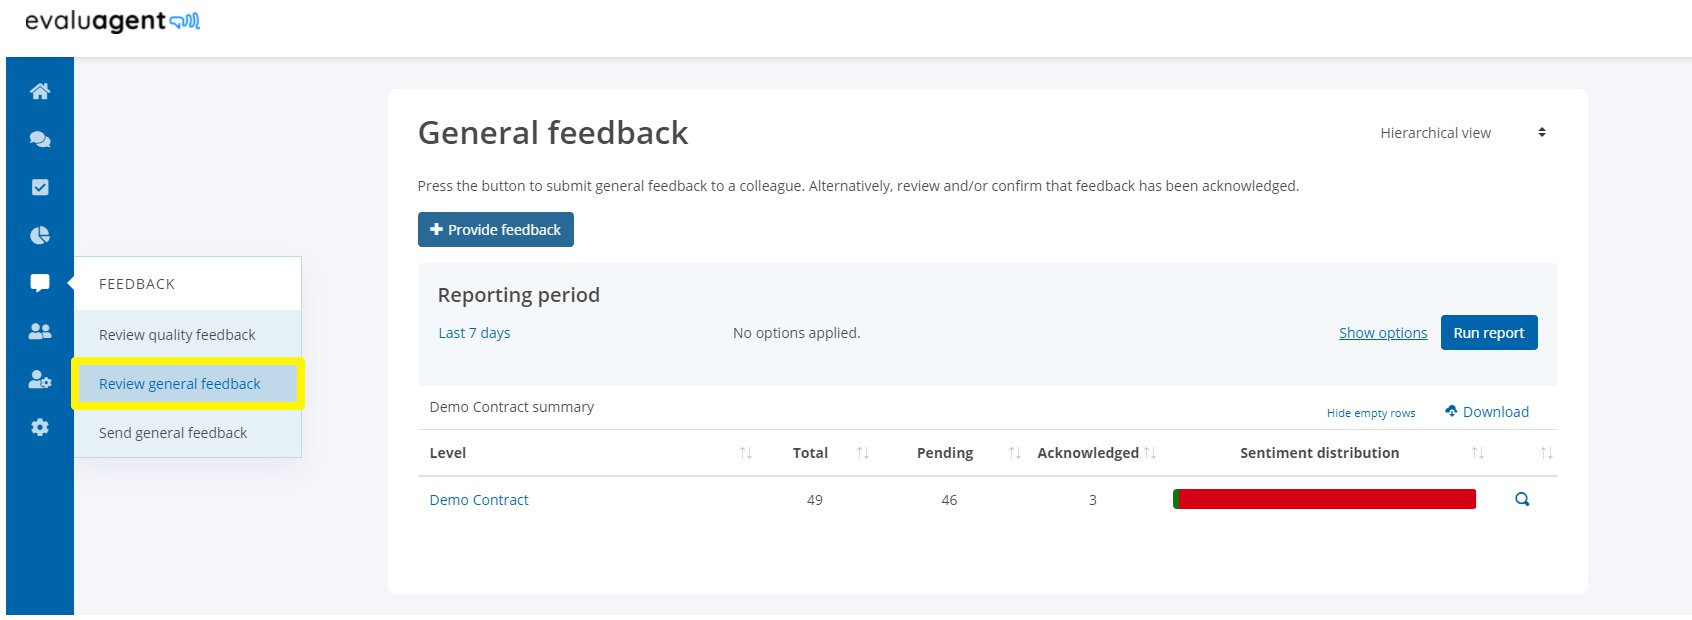Select Review quality feedback menu item

[177, 335]
